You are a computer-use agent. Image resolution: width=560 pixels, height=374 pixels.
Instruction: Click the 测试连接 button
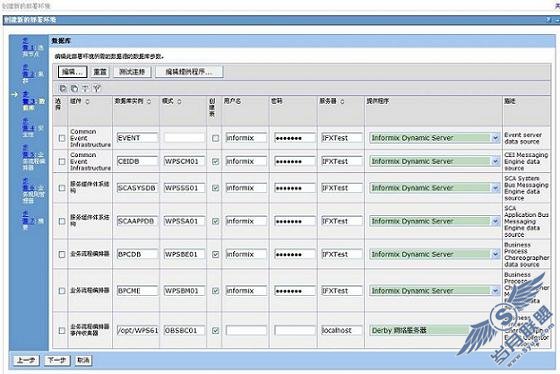[x=132, y=72]
